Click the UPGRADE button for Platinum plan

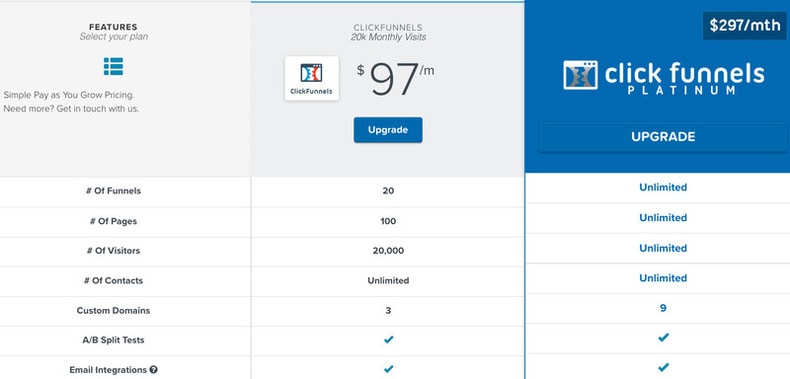coord(663,137)
